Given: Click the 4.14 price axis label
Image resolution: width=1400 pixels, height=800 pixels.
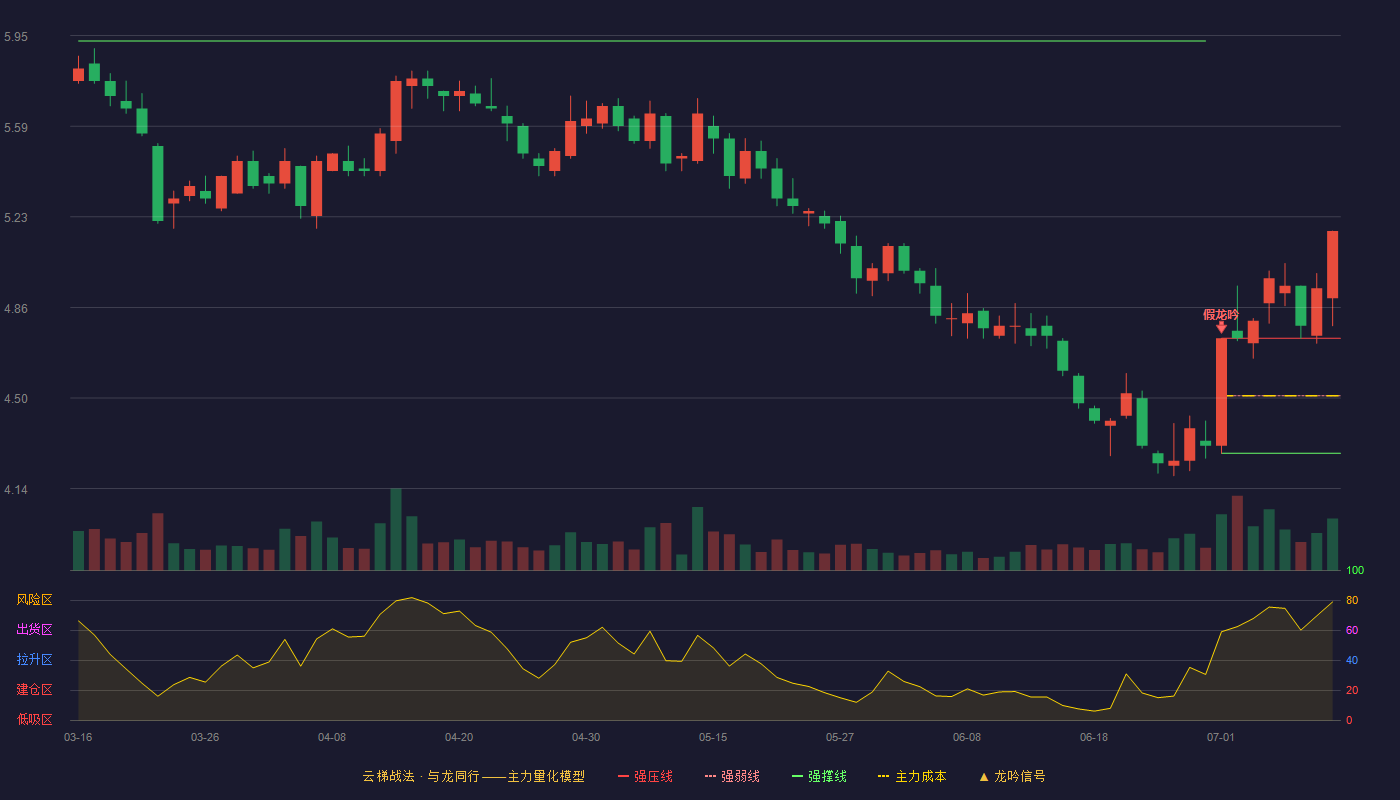Looking at the screenshot, I should pos(16,490).
